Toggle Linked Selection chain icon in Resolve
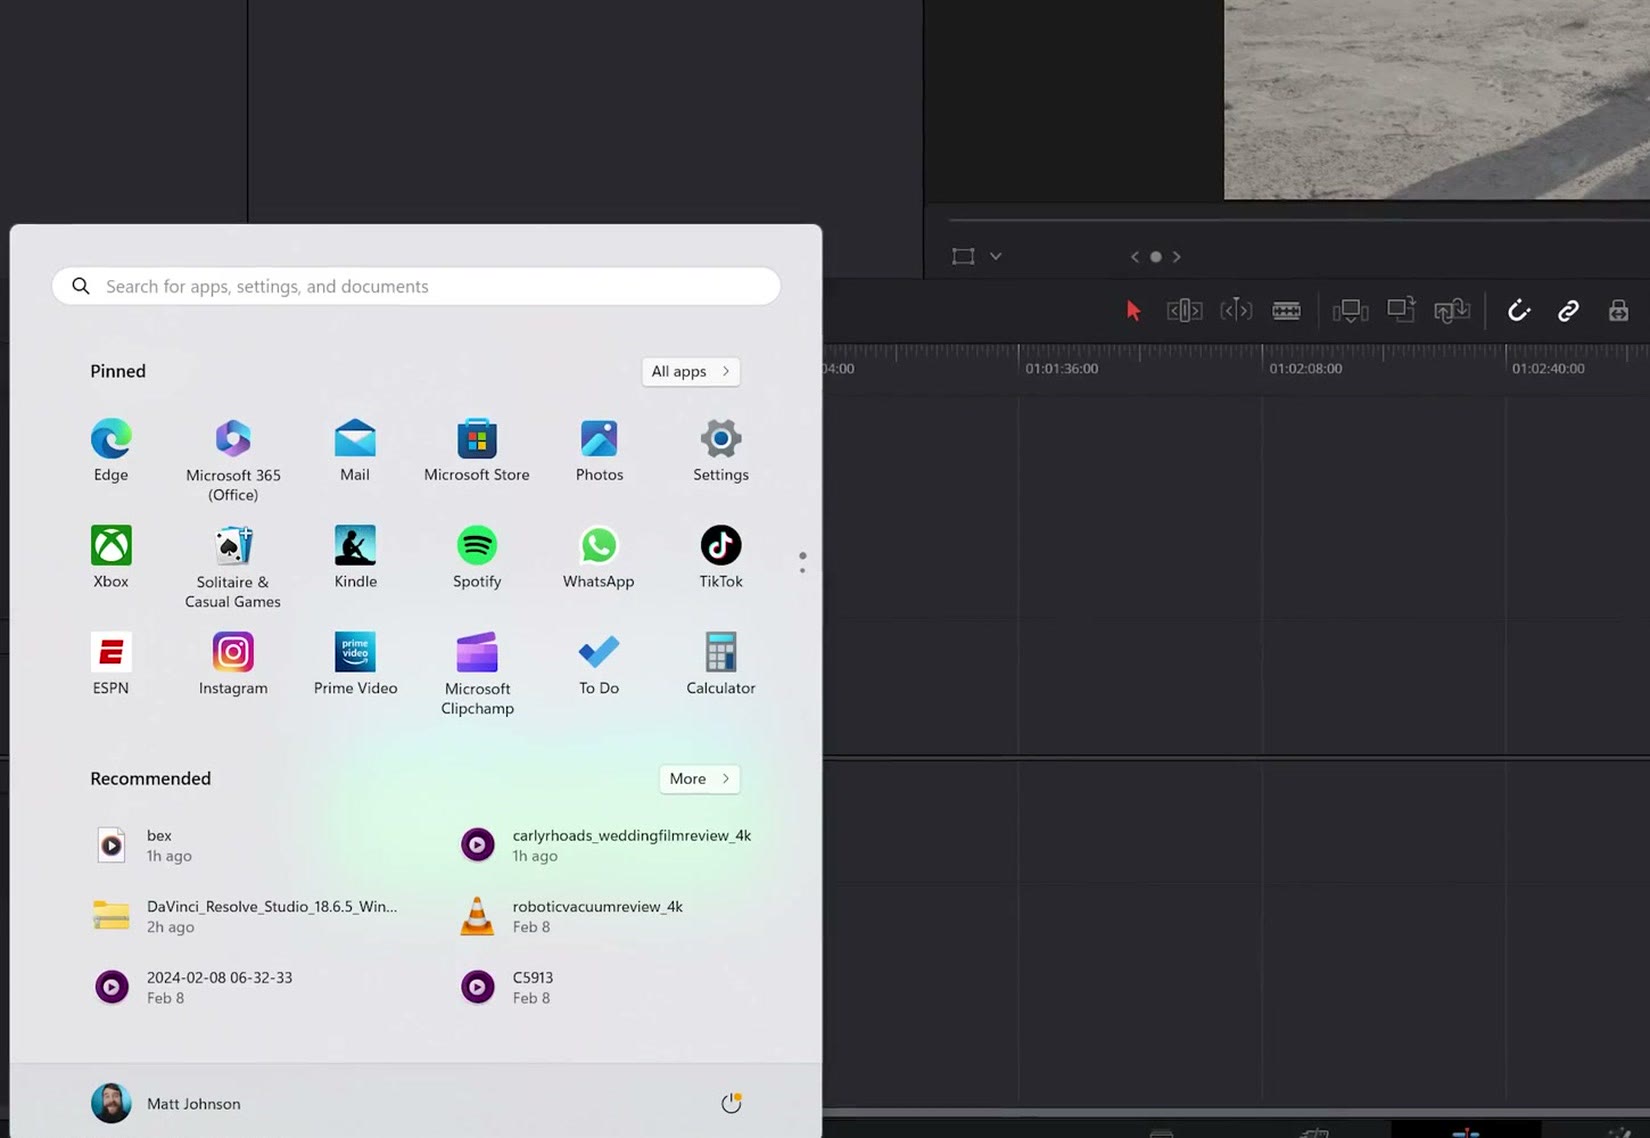Screen dimensions: 1650x1138 click(1568, 311)
